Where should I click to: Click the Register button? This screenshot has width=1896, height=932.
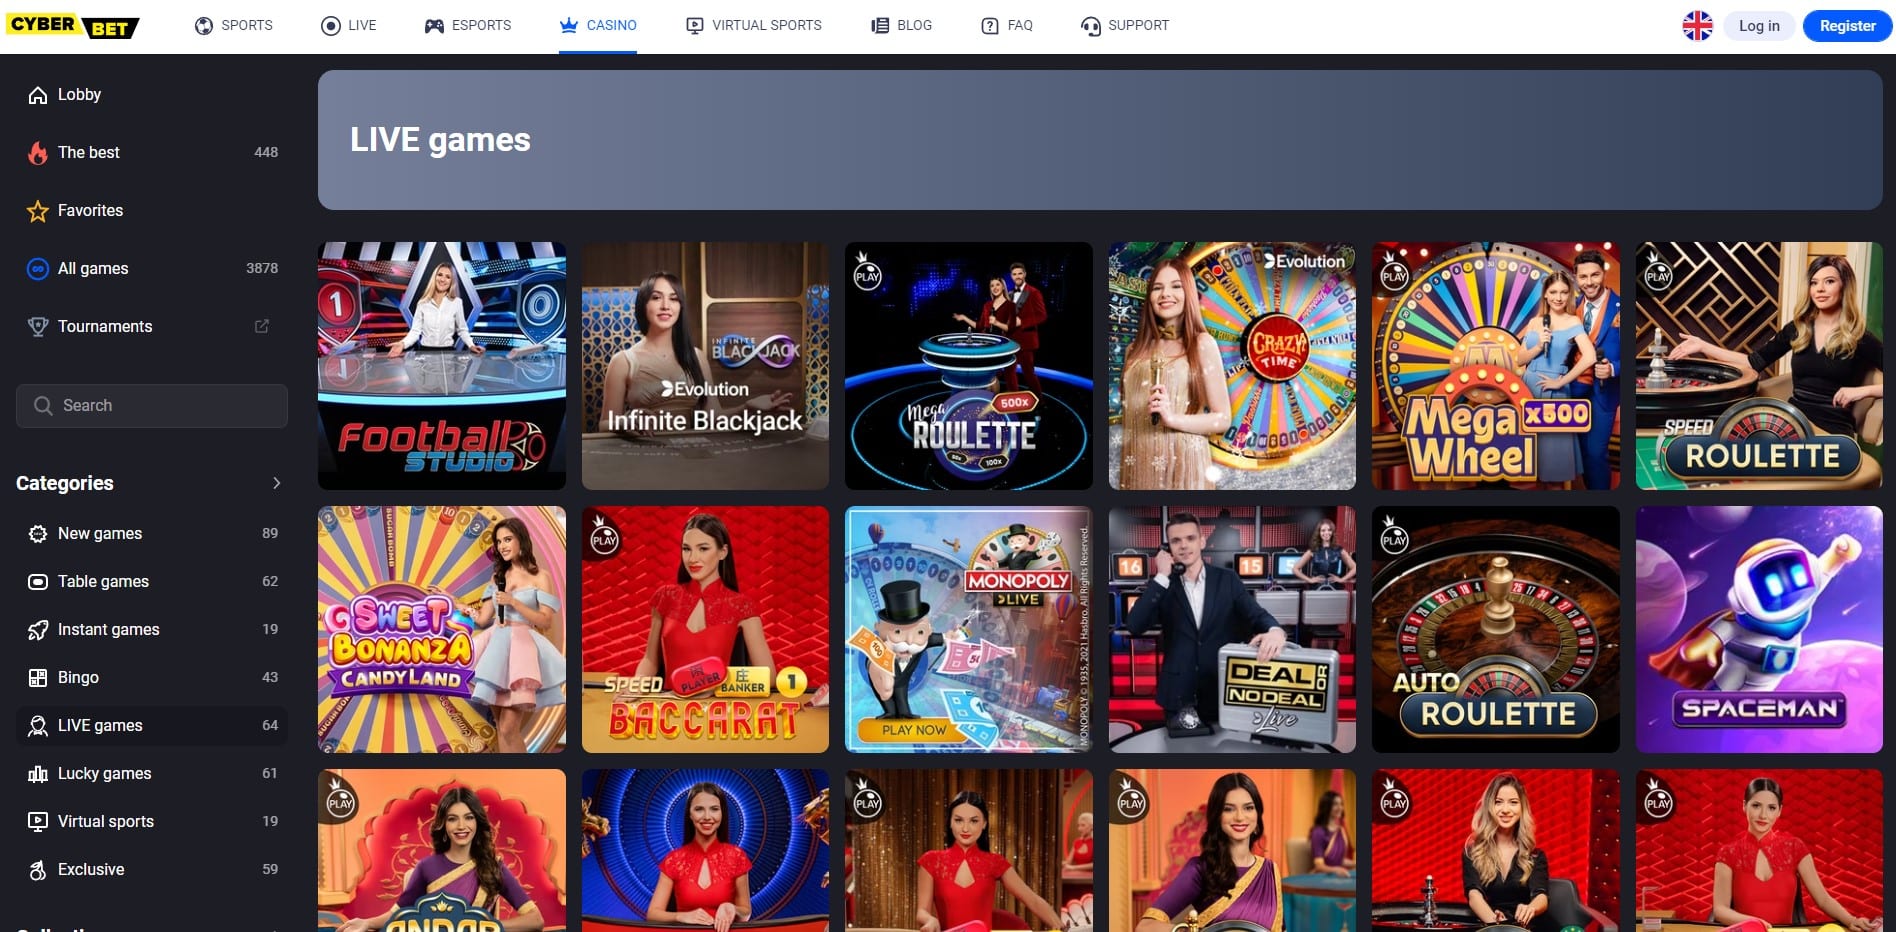pos(1847,26)
